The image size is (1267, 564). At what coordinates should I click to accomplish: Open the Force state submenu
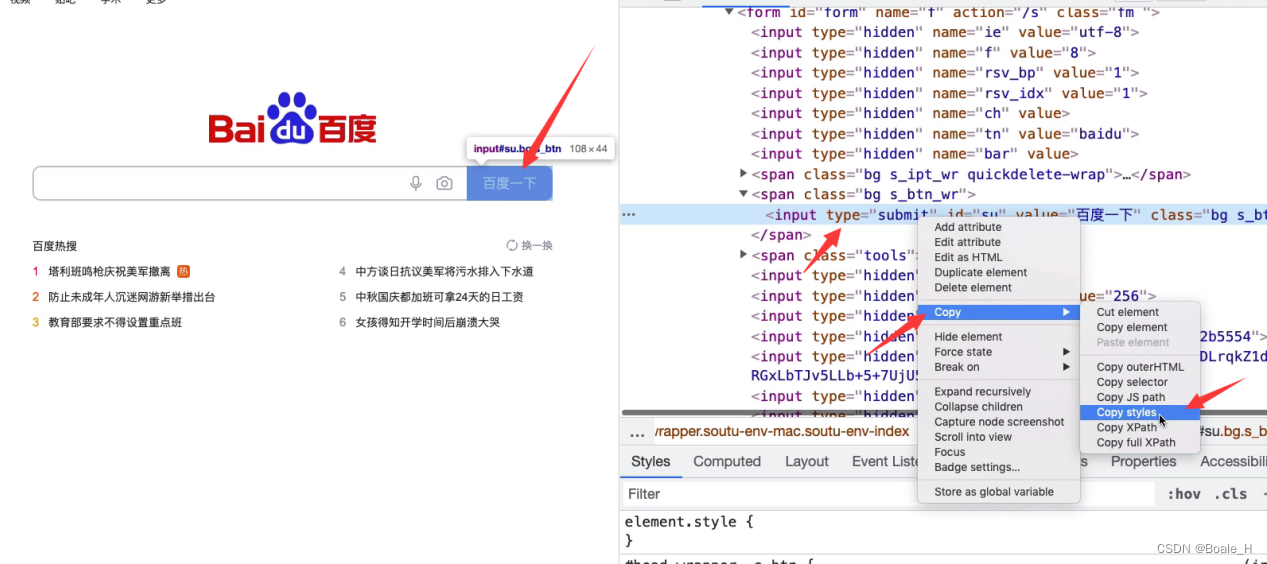click(999, 352)
